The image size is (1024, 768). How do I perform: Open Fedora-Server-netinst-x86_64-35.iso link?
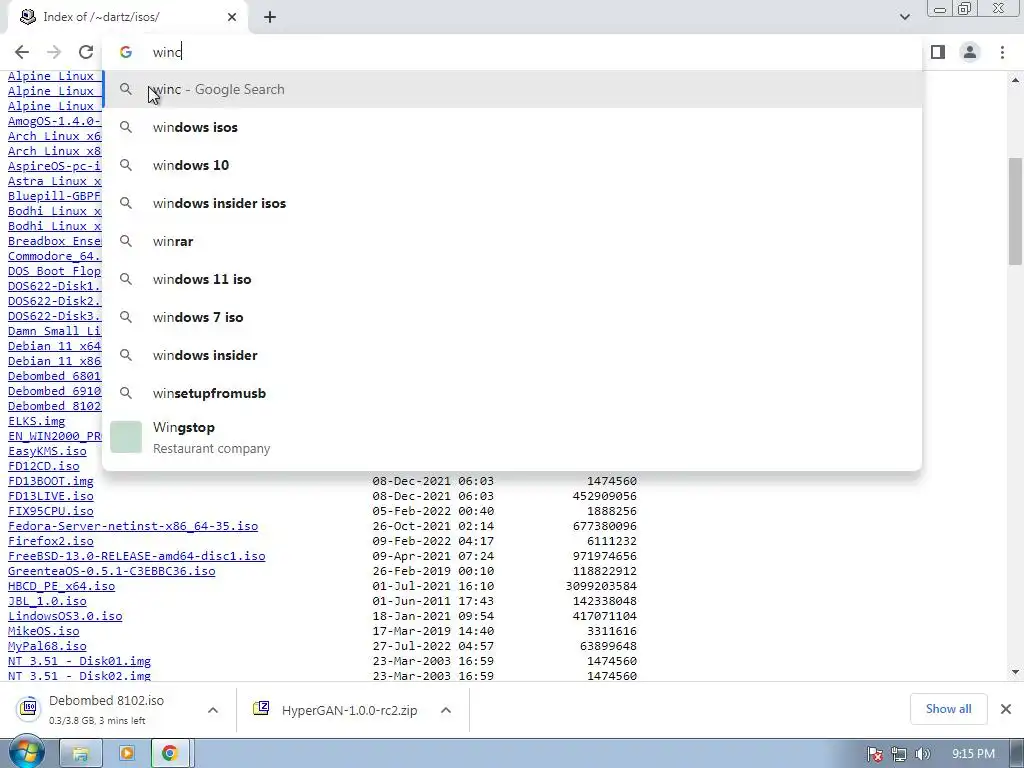(x=133, y=526)
